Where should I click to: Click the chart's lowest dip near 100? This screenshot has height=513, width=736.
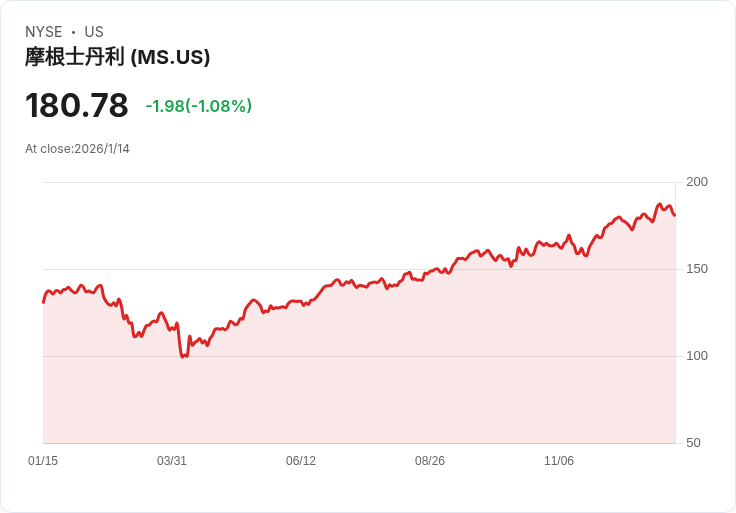tap(183, 355)
